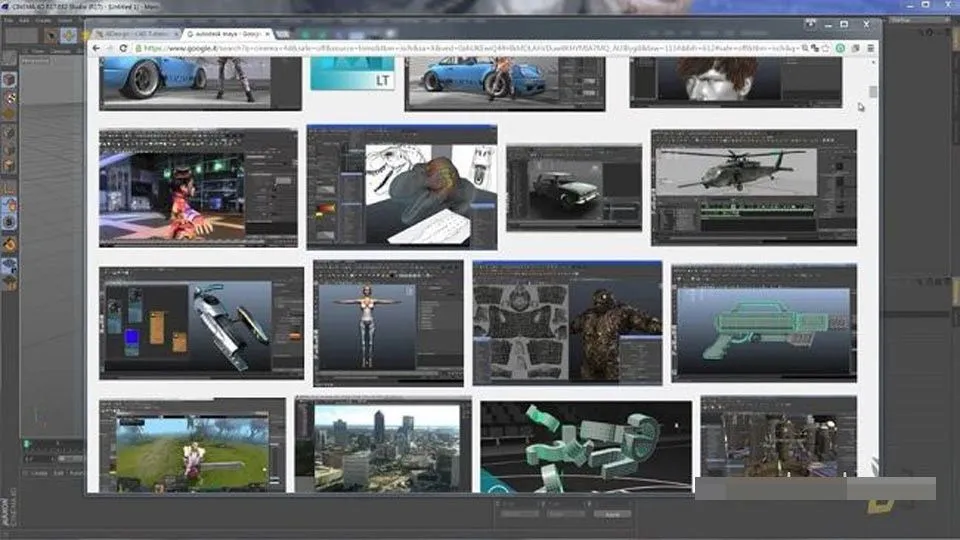Click the Move tool icon in Cinema 4D toolbar
960x540 pixels.
(68, 35)
